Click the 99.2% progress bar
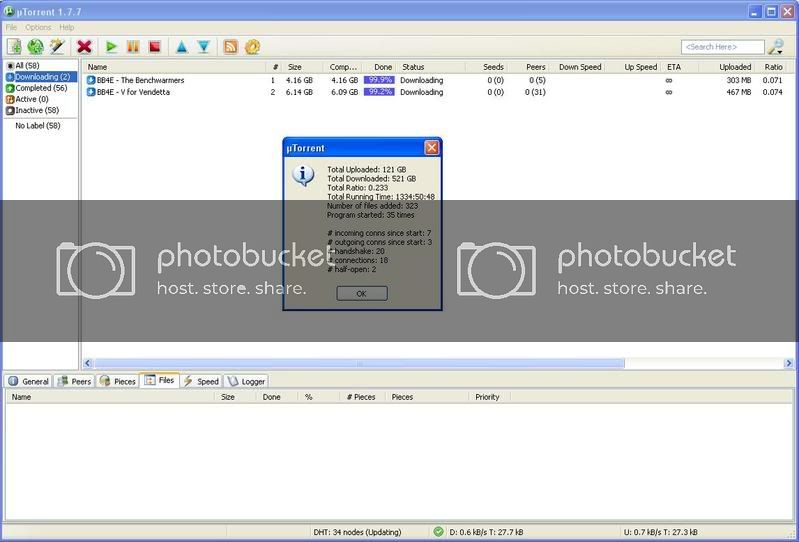Image resolution: width=799 pixels, height=542 pixels. click(x=379, y=92)
